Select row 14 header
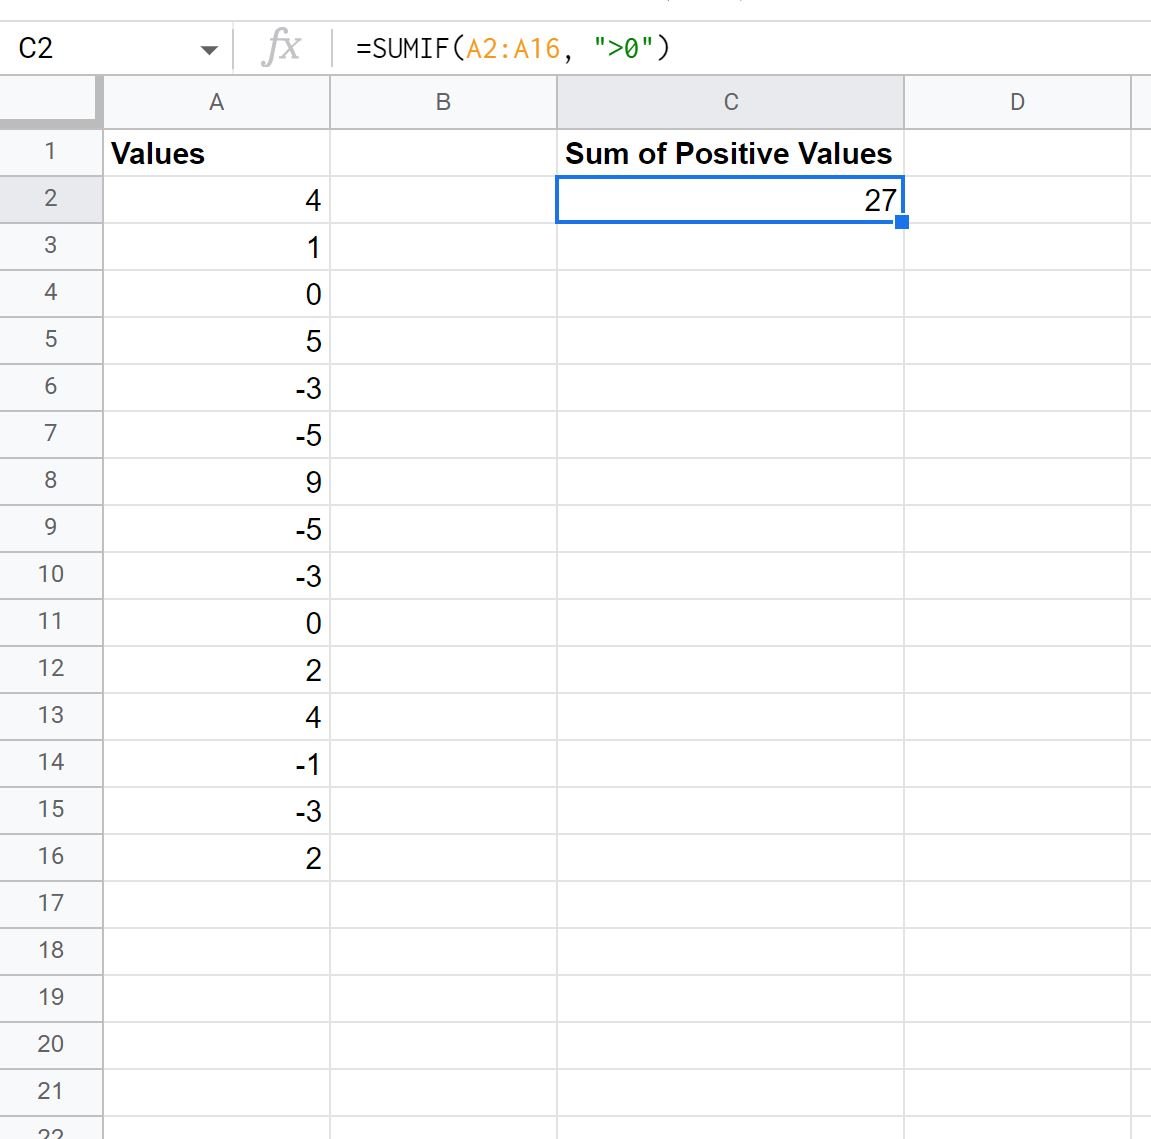Screen dimensions: 1151x1139 [51, 763]
